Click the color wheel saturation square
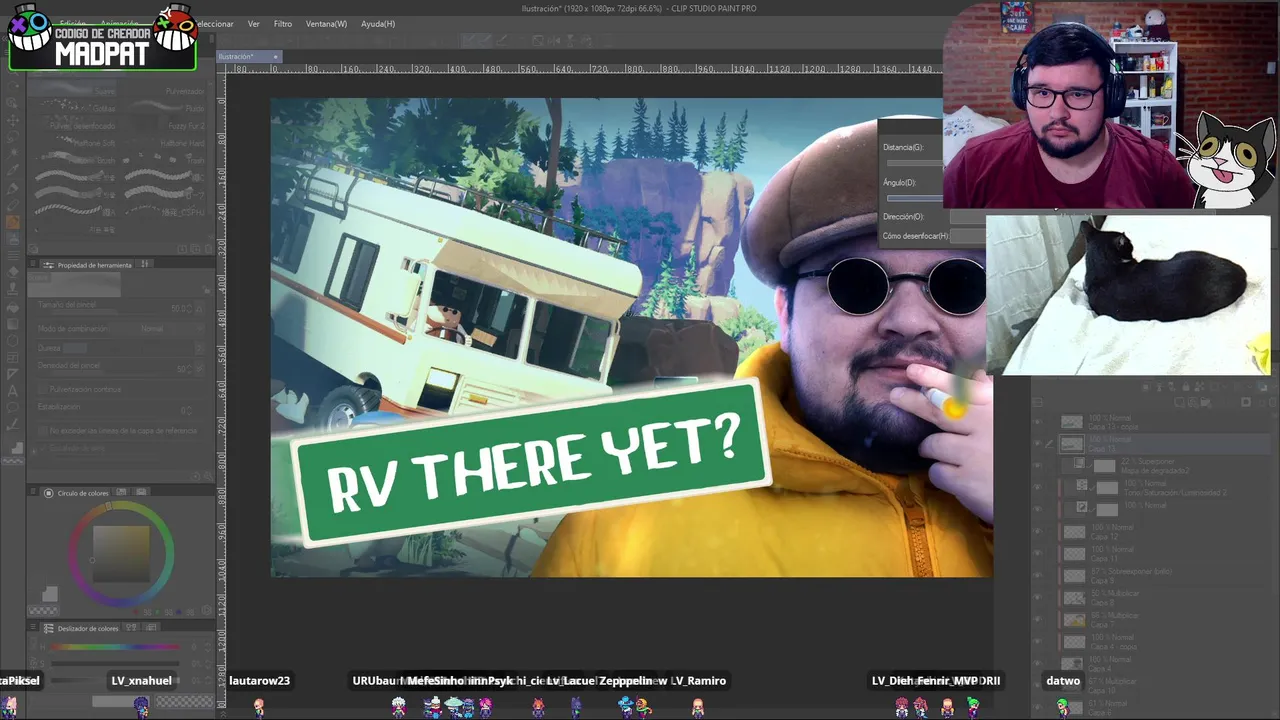The height and width of the screenshot is (720, 1280). coord(121,553)
